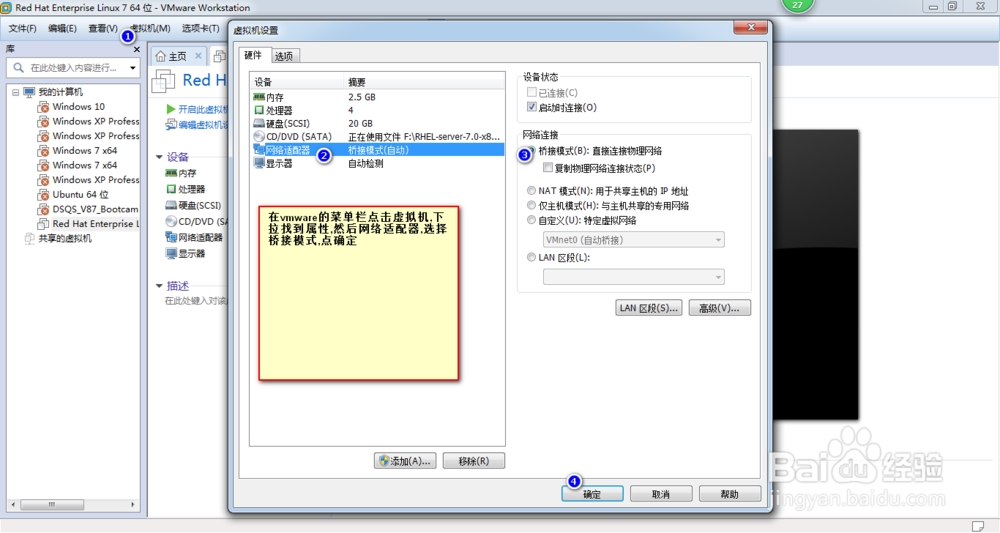
Task: Close the 主页 home tab
Action: tap(198, 56)
